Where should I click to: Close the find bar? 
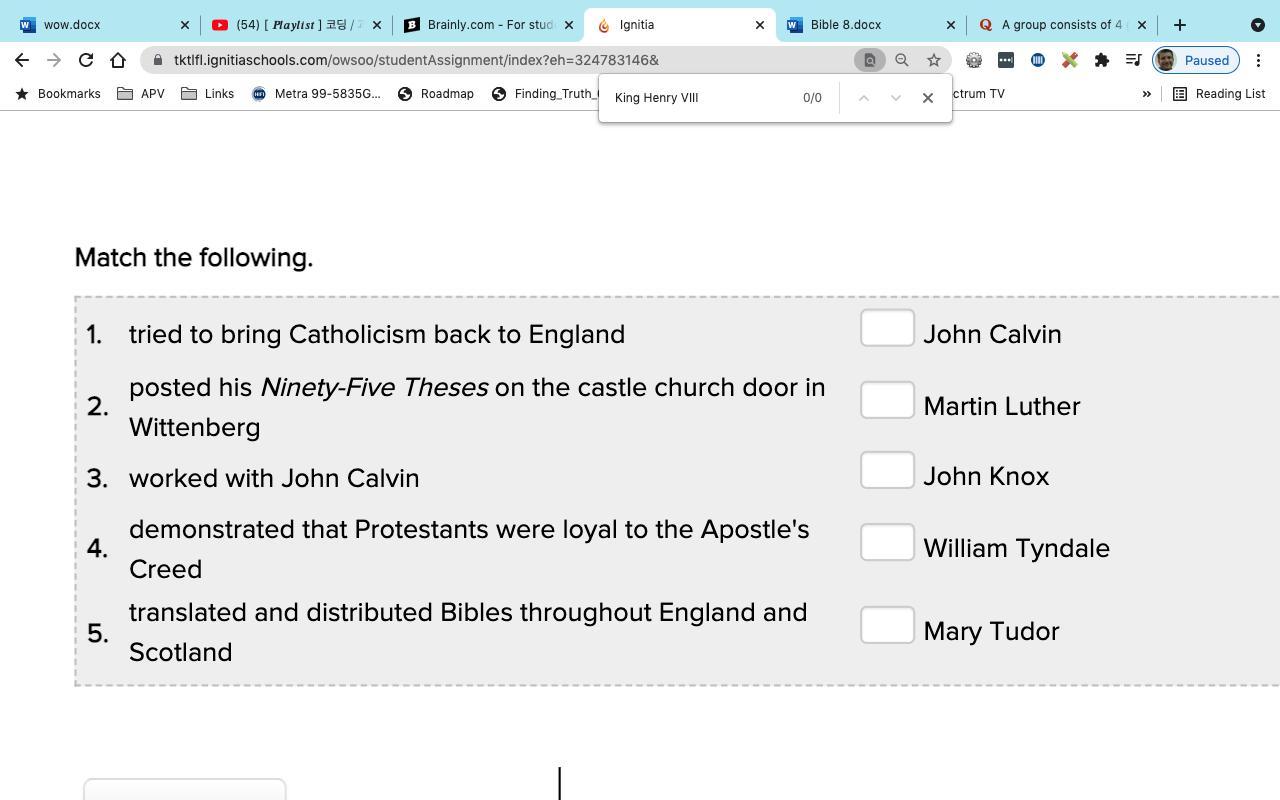[x=928, y=98]
